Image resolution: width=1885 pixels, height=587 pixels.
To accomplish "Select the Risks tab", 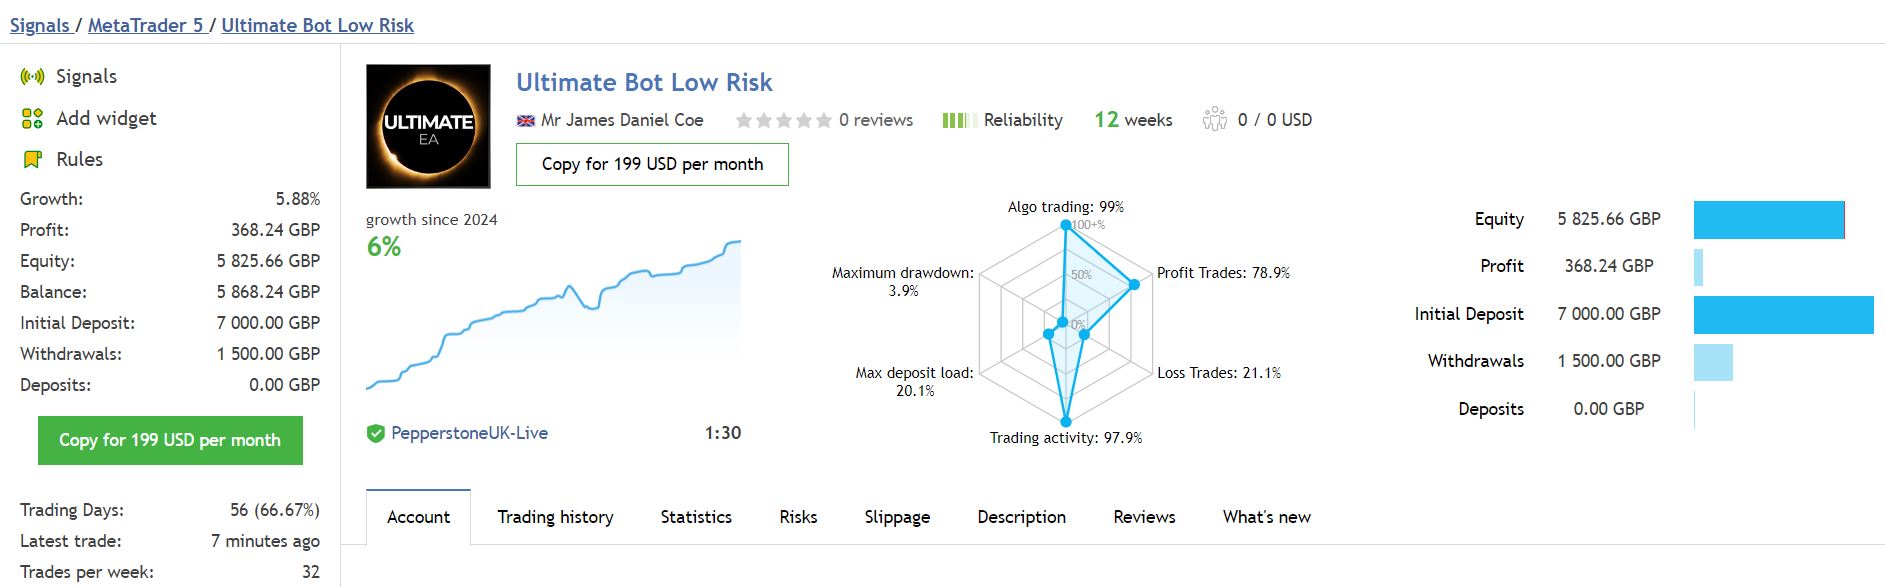I will pos(797,517).
